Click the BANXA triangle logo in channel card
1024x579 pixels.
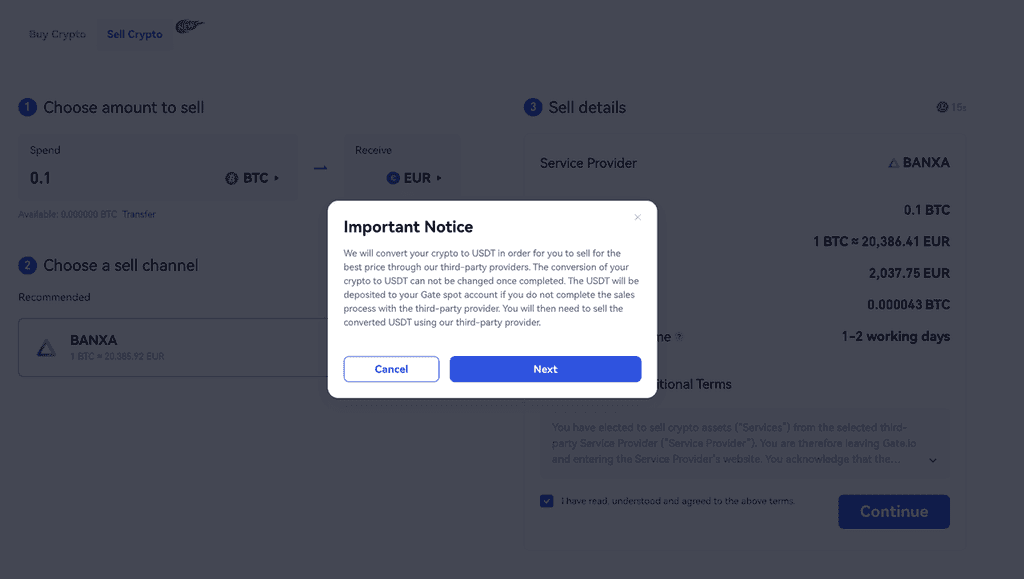(x=46, y=348)
